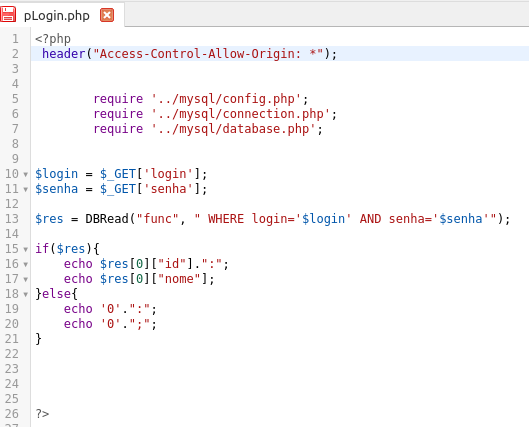
Task: Click line number 13 in the gutter
Action: tap(12, 219)
